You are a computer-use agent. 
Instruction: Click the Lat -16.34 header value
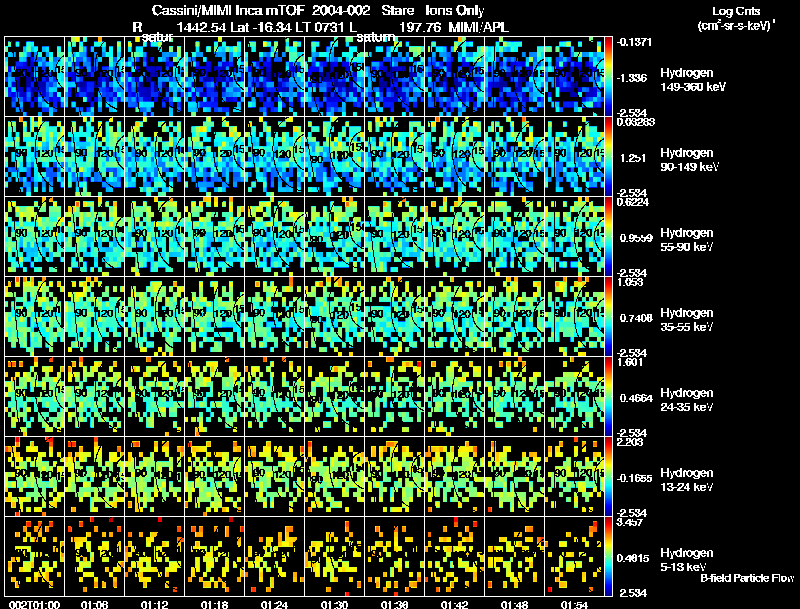click(x=261, y=27)
